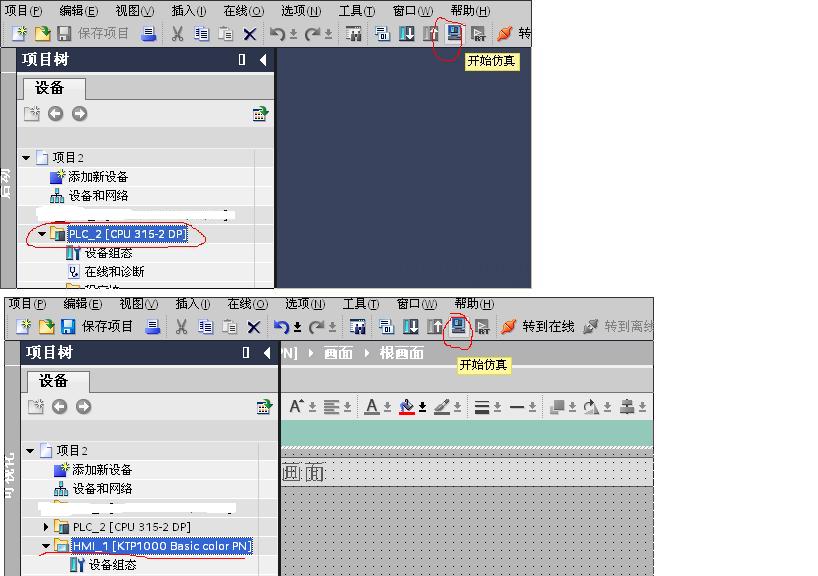
Task: Click 转到在线 button in HMI_1 window
Action: pos(537,327)
